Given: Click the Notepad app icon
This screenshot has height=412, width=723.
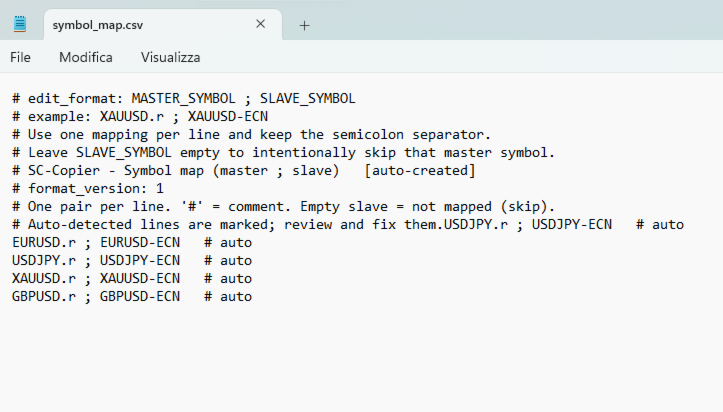Looking at the screenshot, I should tap(20, 24).
